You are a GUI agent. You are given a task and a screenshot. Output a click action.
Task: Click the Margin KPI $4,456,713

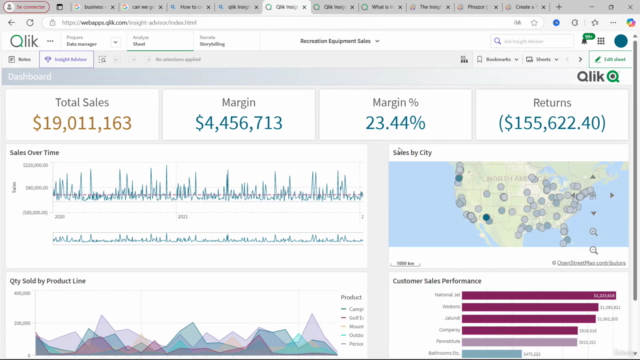pos(239,123)
